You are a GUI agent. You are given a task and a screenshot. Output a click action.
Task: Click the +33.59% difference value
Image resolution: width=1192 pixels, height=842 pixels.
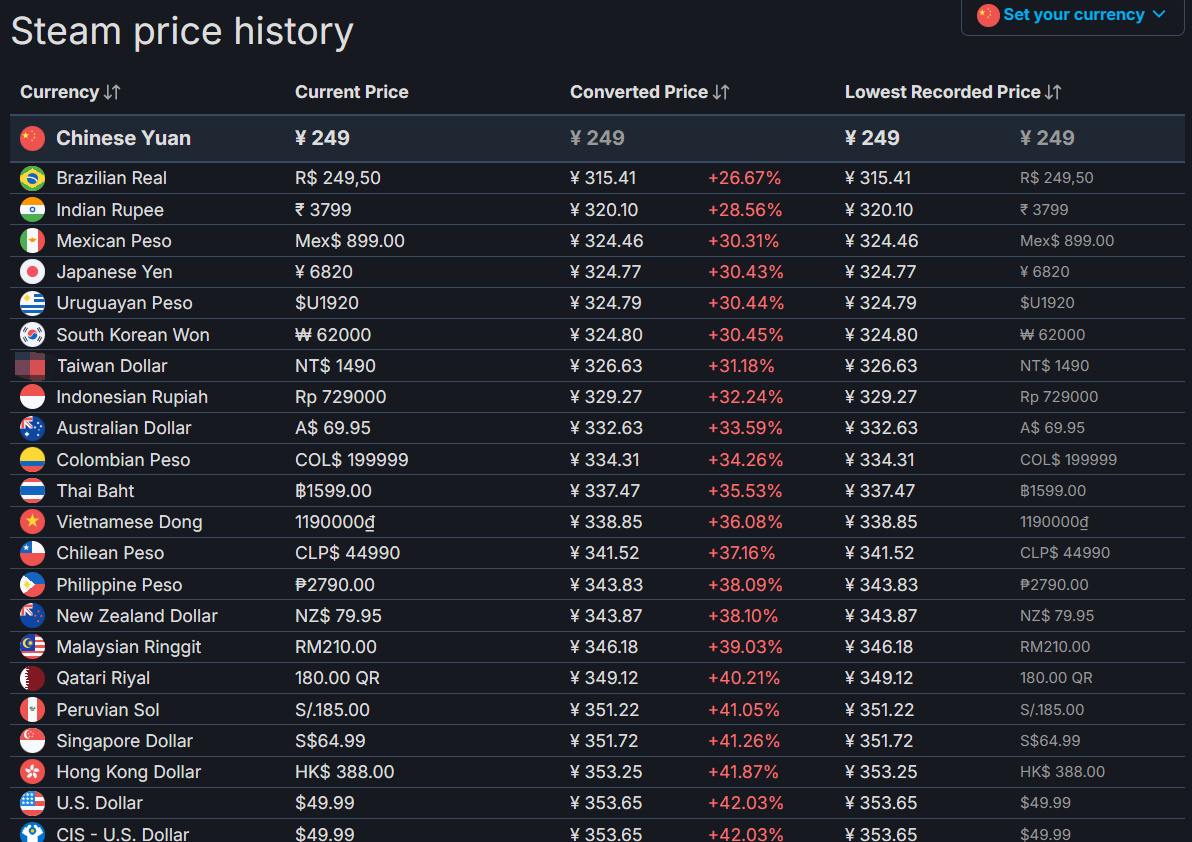(x=745, y=428)
